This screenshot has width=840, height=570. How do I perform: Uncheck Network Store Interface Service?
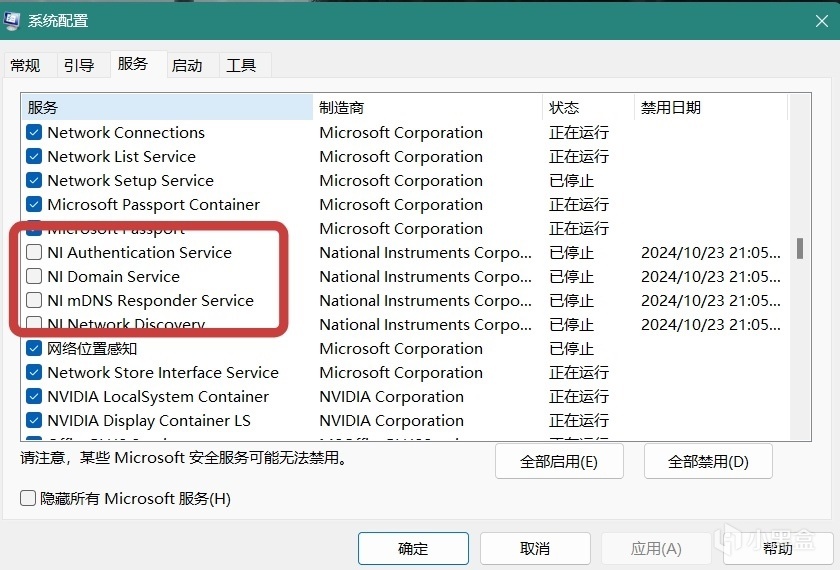coord(35,373)
